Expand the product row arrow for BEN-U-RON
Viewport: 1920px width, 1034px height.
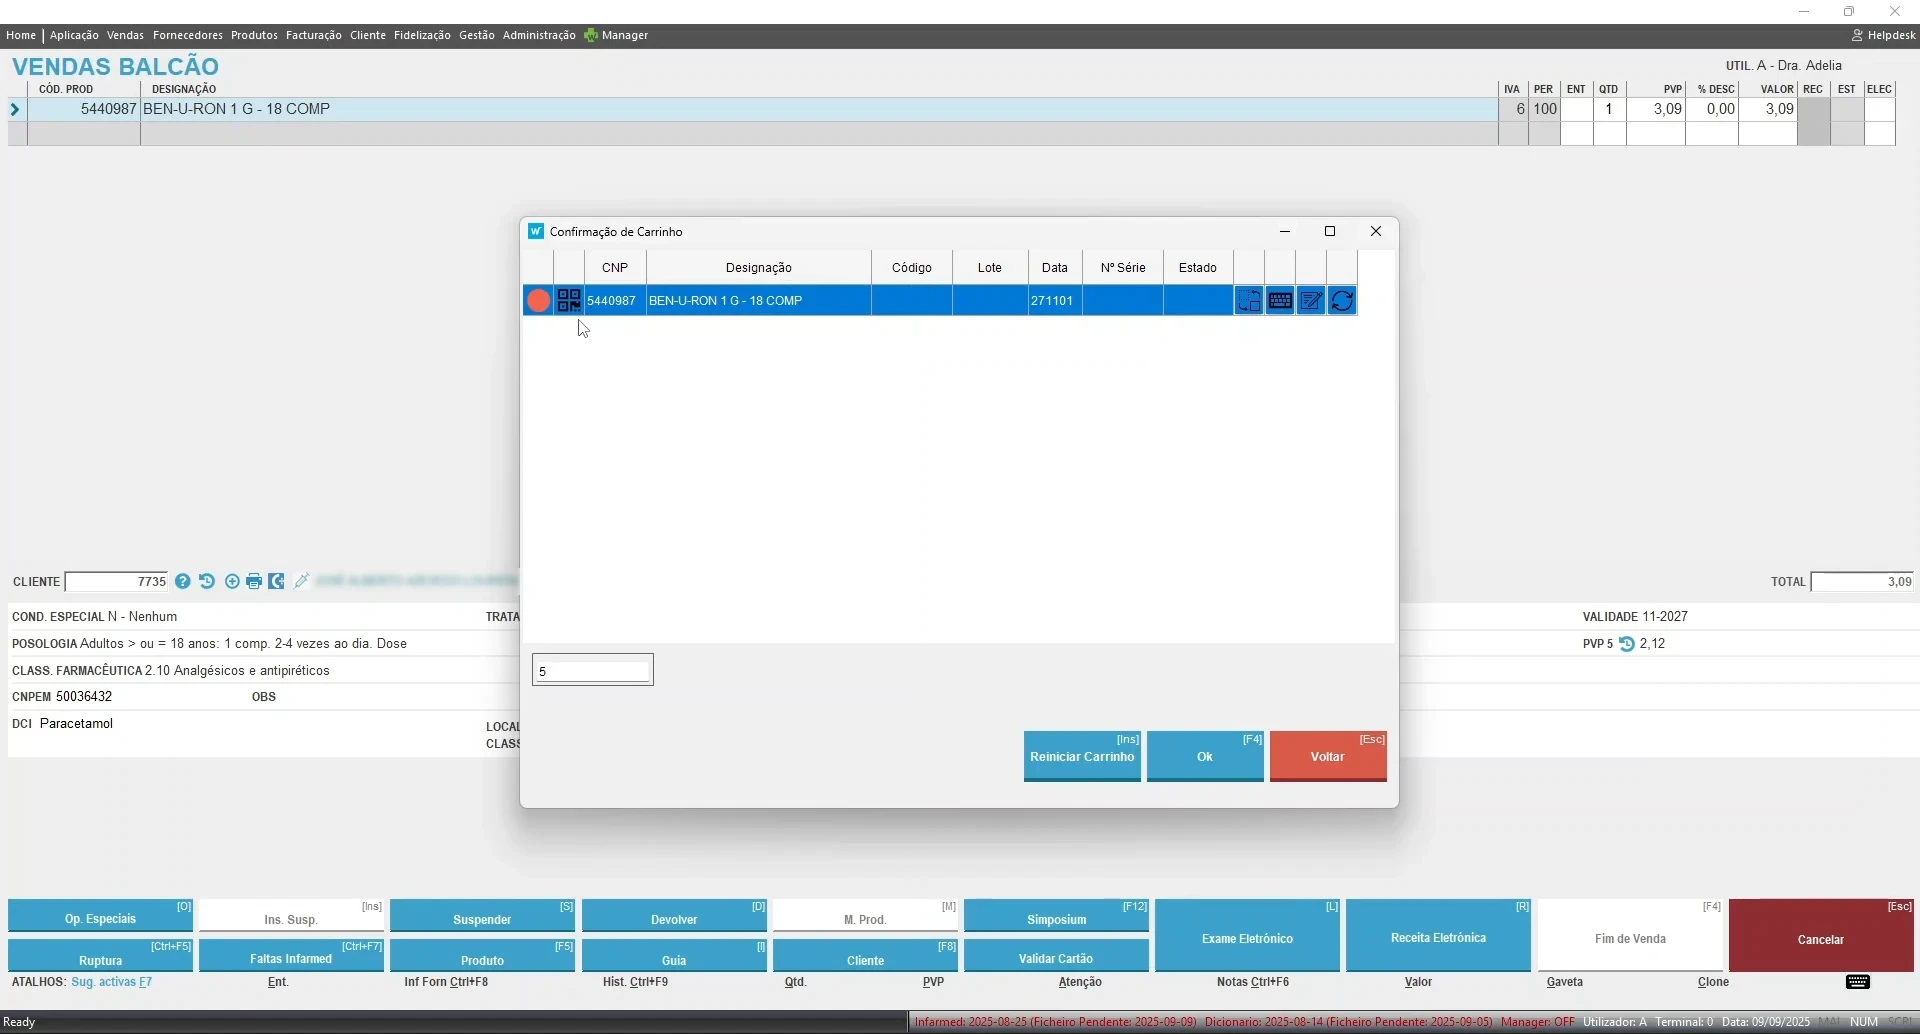15,109
